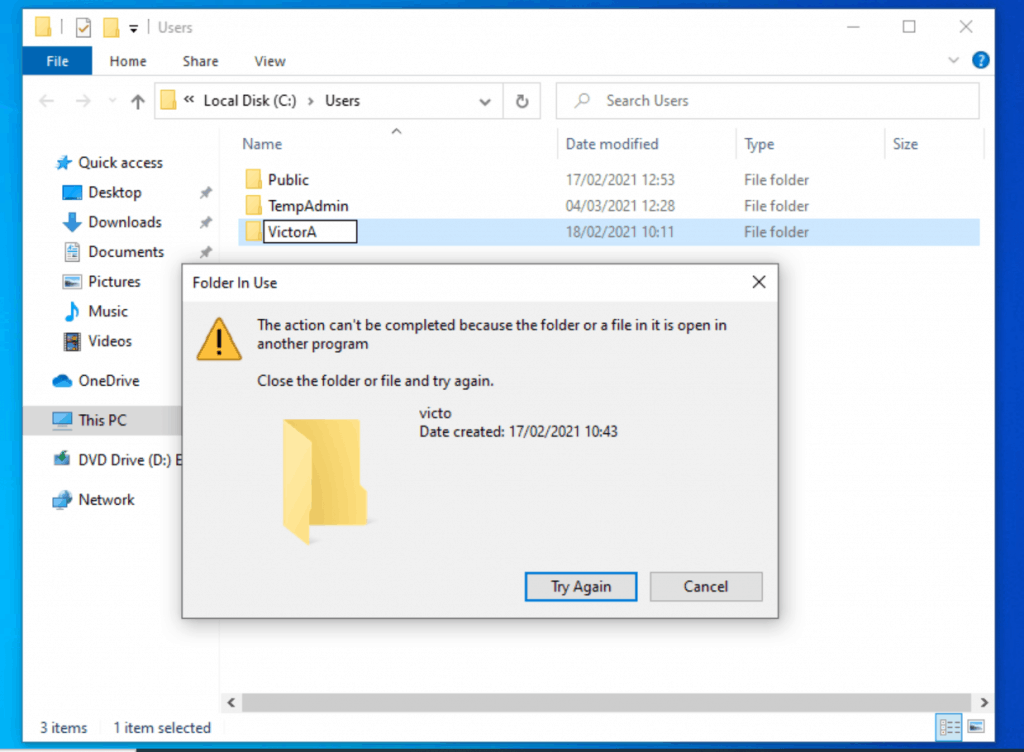
Task: Click the Try Again button
Action: click(581, 586)
